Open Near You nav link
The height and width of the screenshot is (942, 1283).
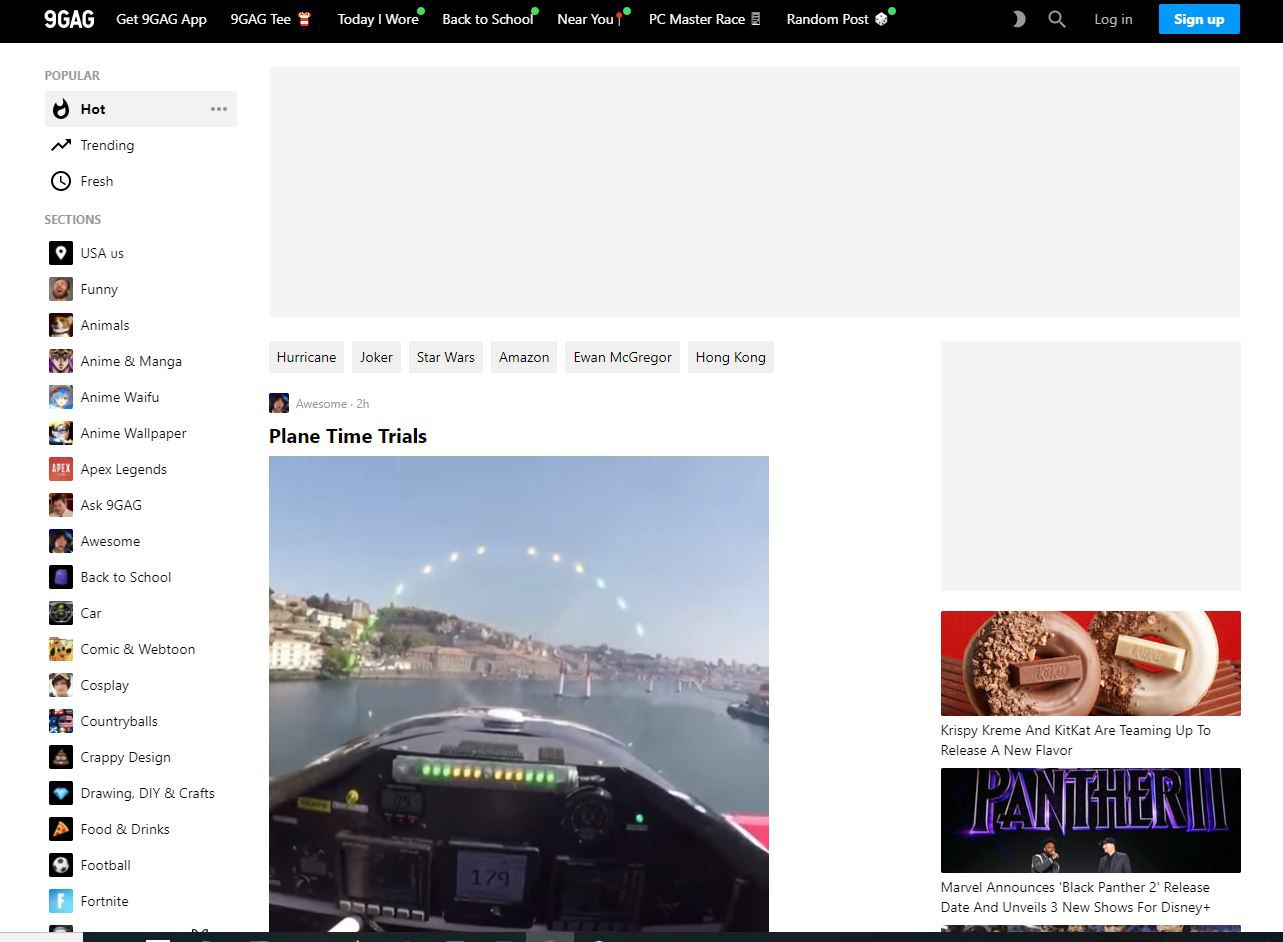589,19
